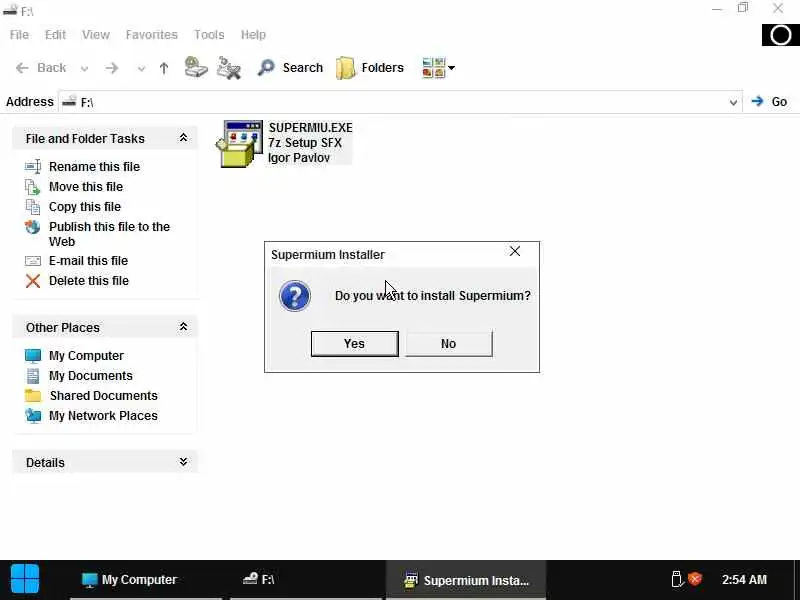This screenshot has width=800, height=600.
Task: Click the Safely Remove Hardware tray icon
Action: click(x=677, y=579)
